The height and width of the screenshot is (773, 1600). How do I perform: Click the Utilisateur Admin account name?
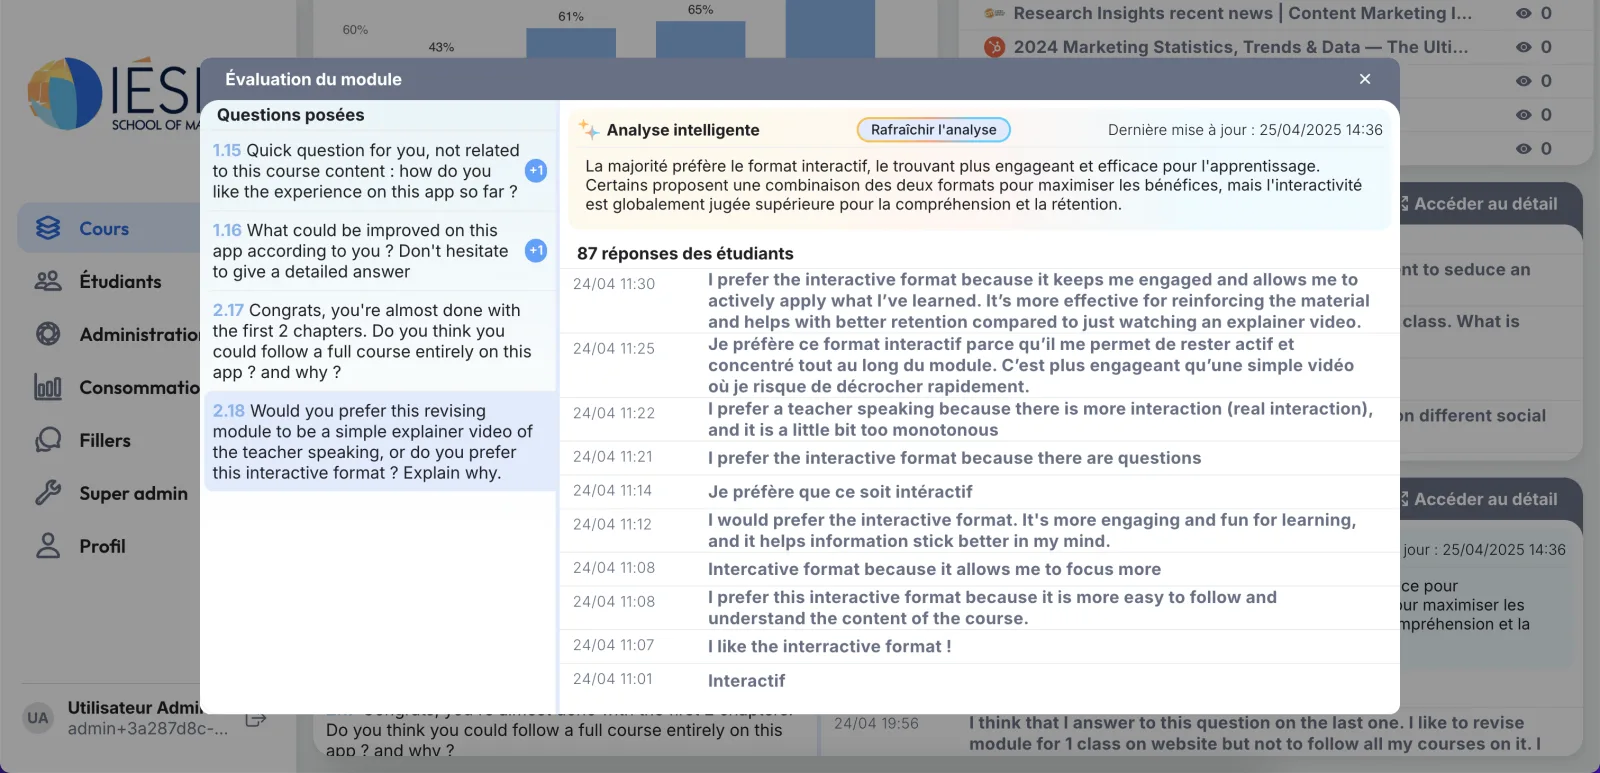coord(134,708)
